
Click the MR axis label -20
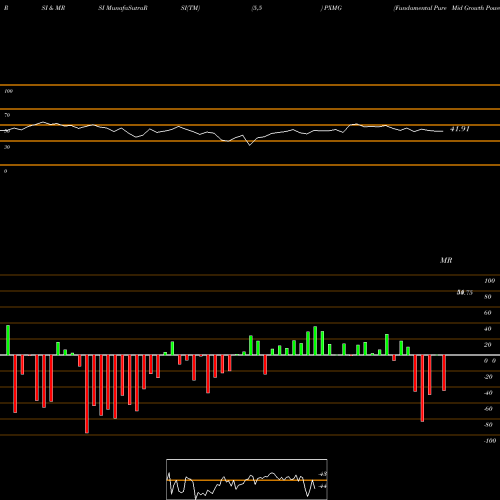488,377
